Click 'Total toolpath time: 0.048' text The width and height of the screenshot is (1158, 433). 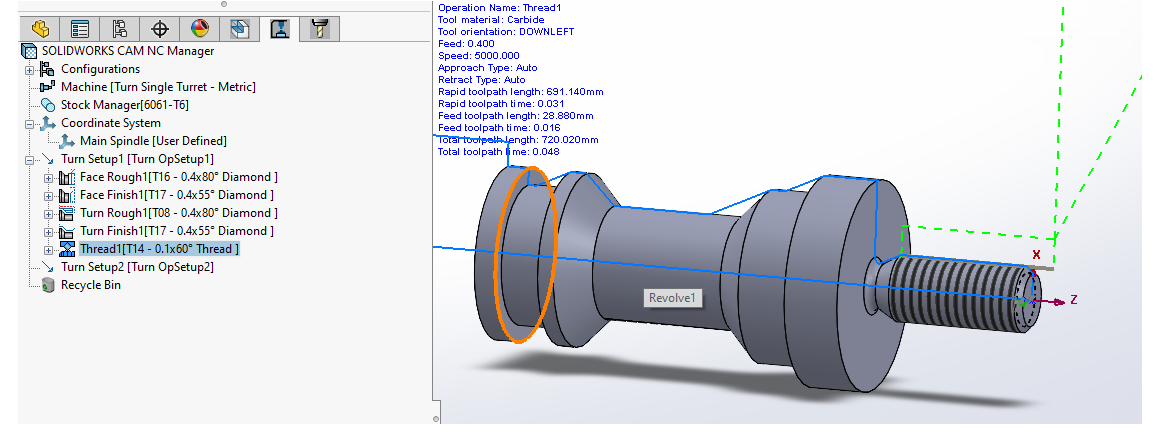coord(499,151)
